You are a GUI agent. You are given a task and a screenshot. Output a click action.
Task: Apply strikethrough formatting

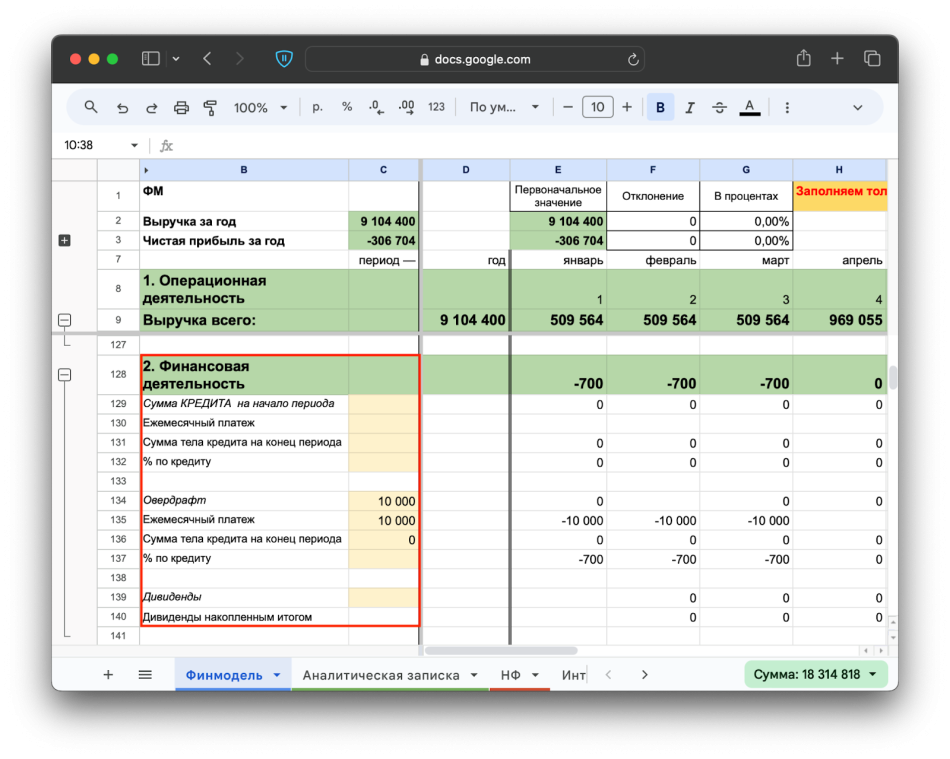click(719, 107)
